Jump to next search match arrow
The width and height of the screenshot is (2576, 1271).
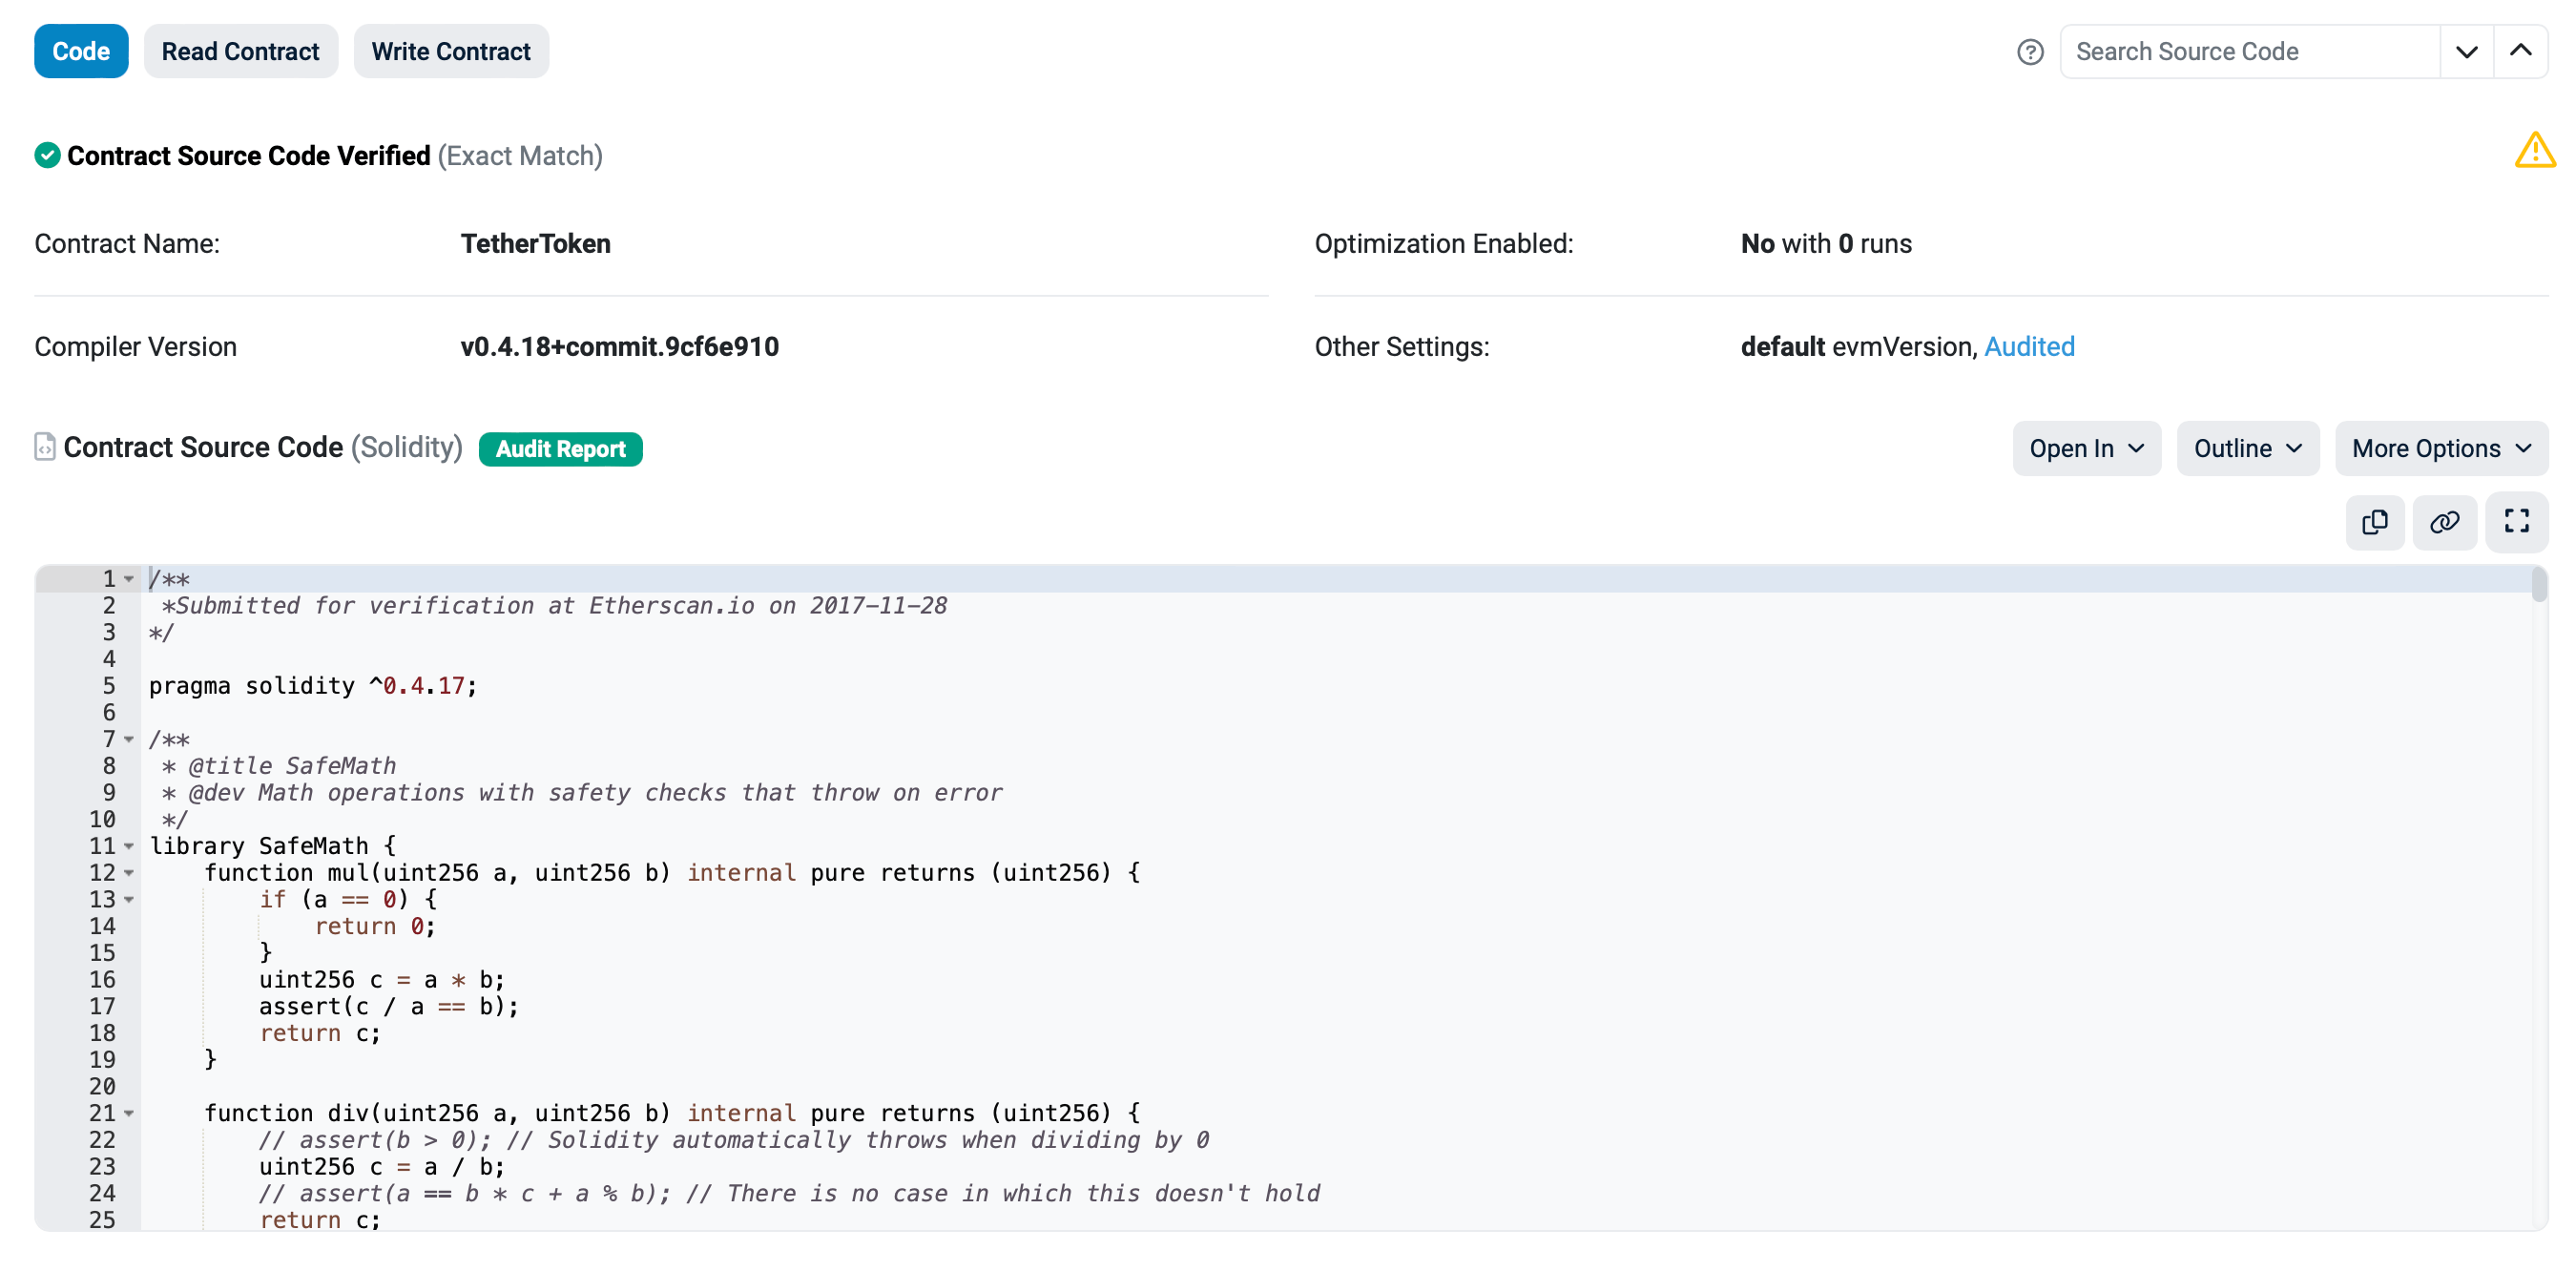2466,52
